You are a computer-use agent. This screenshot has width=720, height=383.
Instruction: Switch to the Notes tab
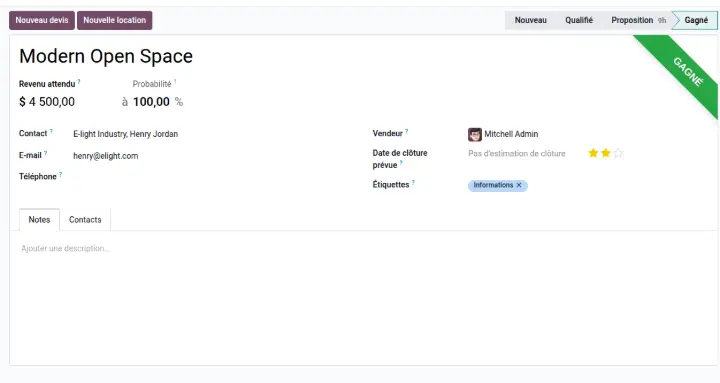coord(39,220)
